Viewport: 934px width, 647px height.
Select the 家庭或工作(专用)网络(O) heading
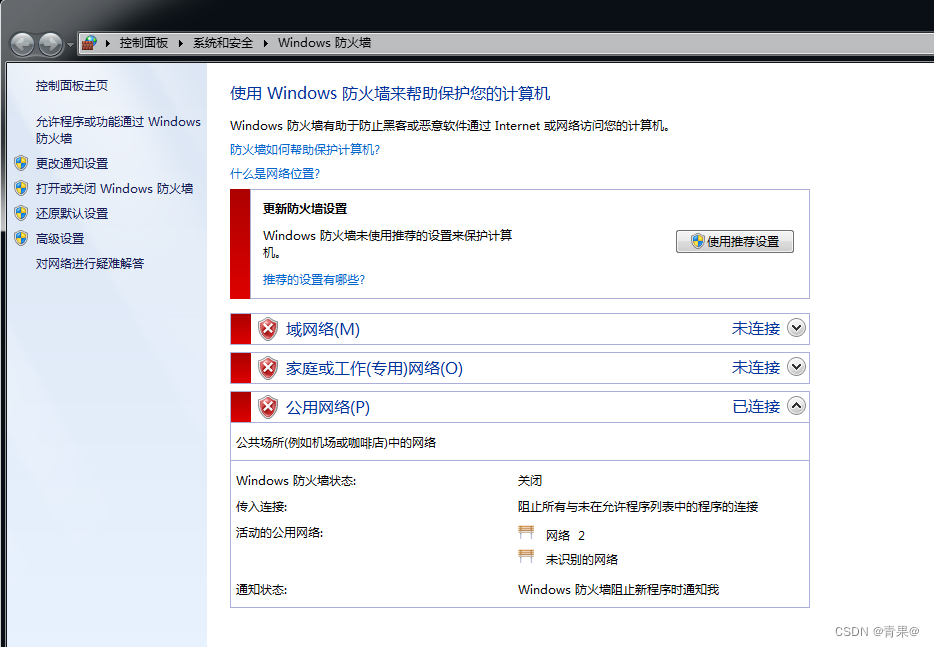click(374, 368)
